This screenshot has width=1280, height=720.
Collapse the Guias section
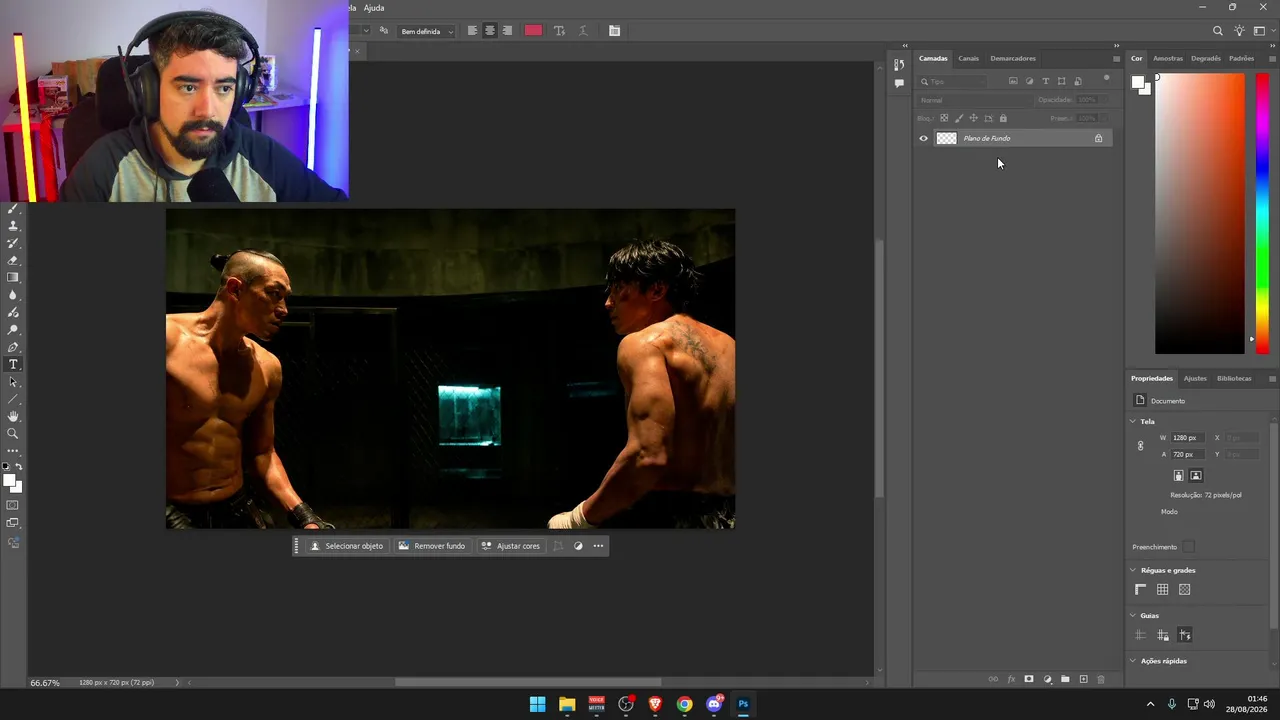[1133, 616]
